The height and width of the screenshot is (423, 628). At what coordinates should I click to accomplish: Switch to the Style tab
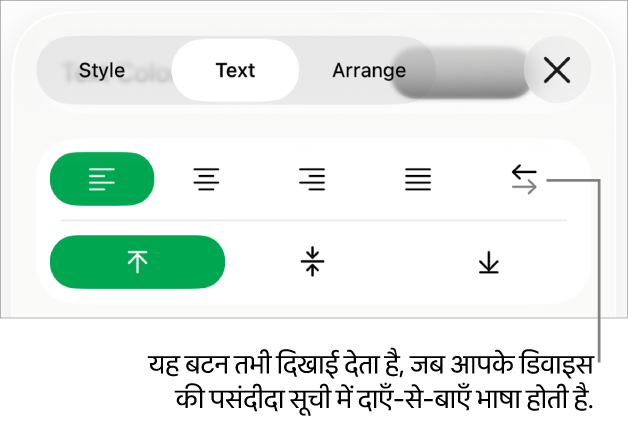[102, 70]
